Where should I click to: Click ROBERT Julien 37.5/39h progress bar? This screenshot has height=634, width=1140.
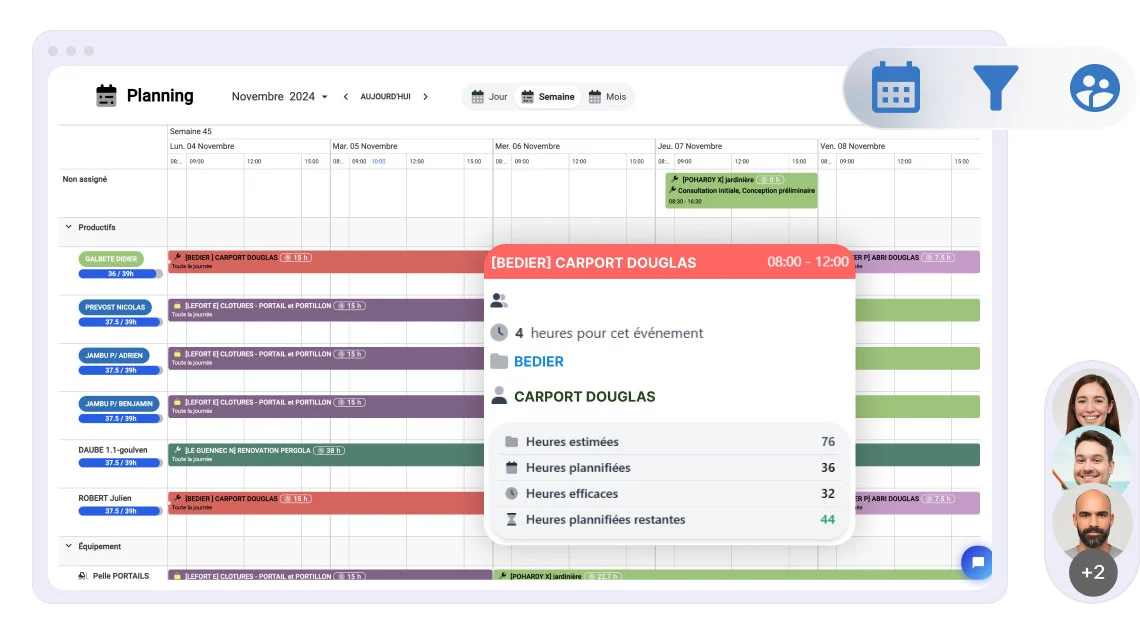click(x=121, y=511)
